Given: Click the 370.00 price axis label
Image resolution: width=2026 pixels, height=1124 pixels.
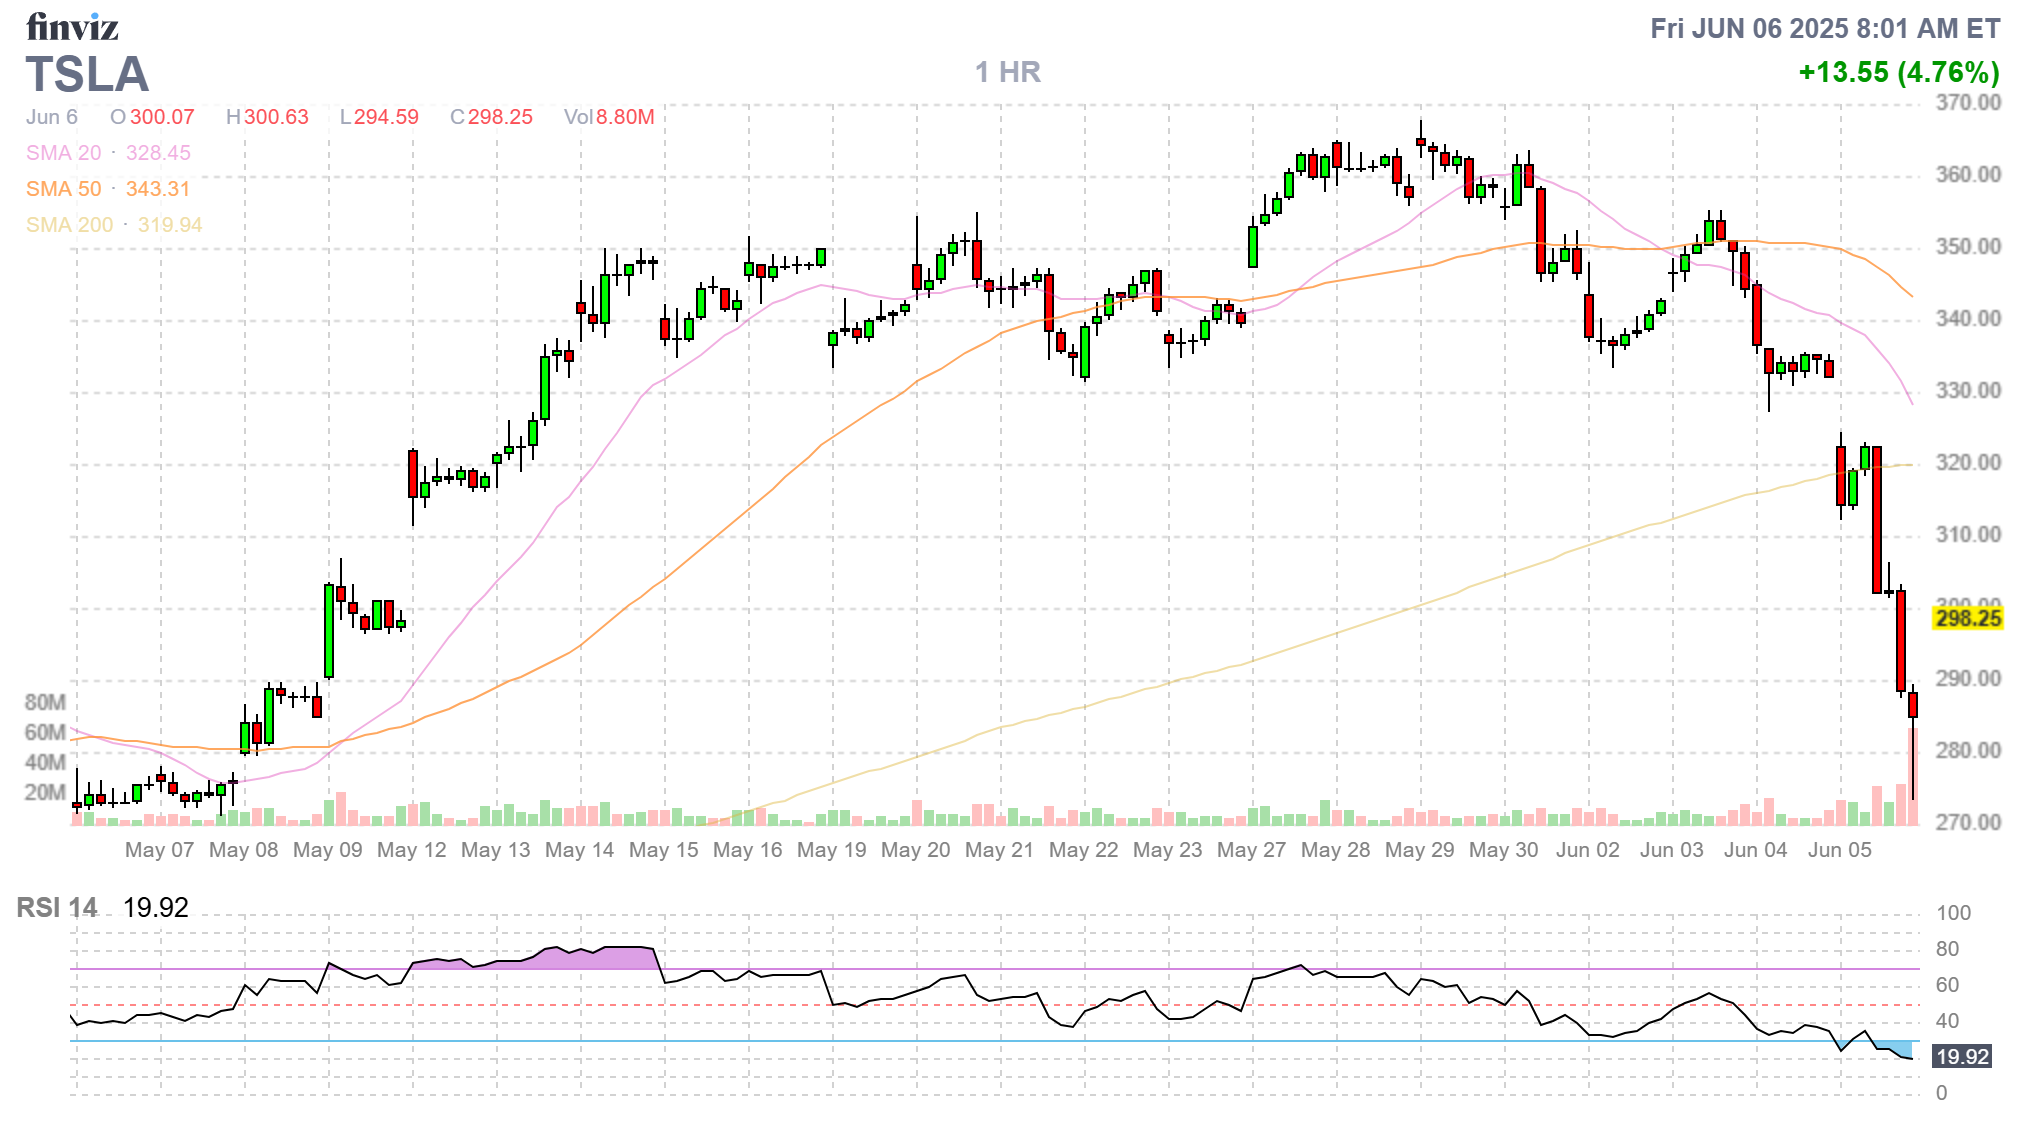Looking at the screenshot, I should pyautogui.click(x=1968, y=102).
